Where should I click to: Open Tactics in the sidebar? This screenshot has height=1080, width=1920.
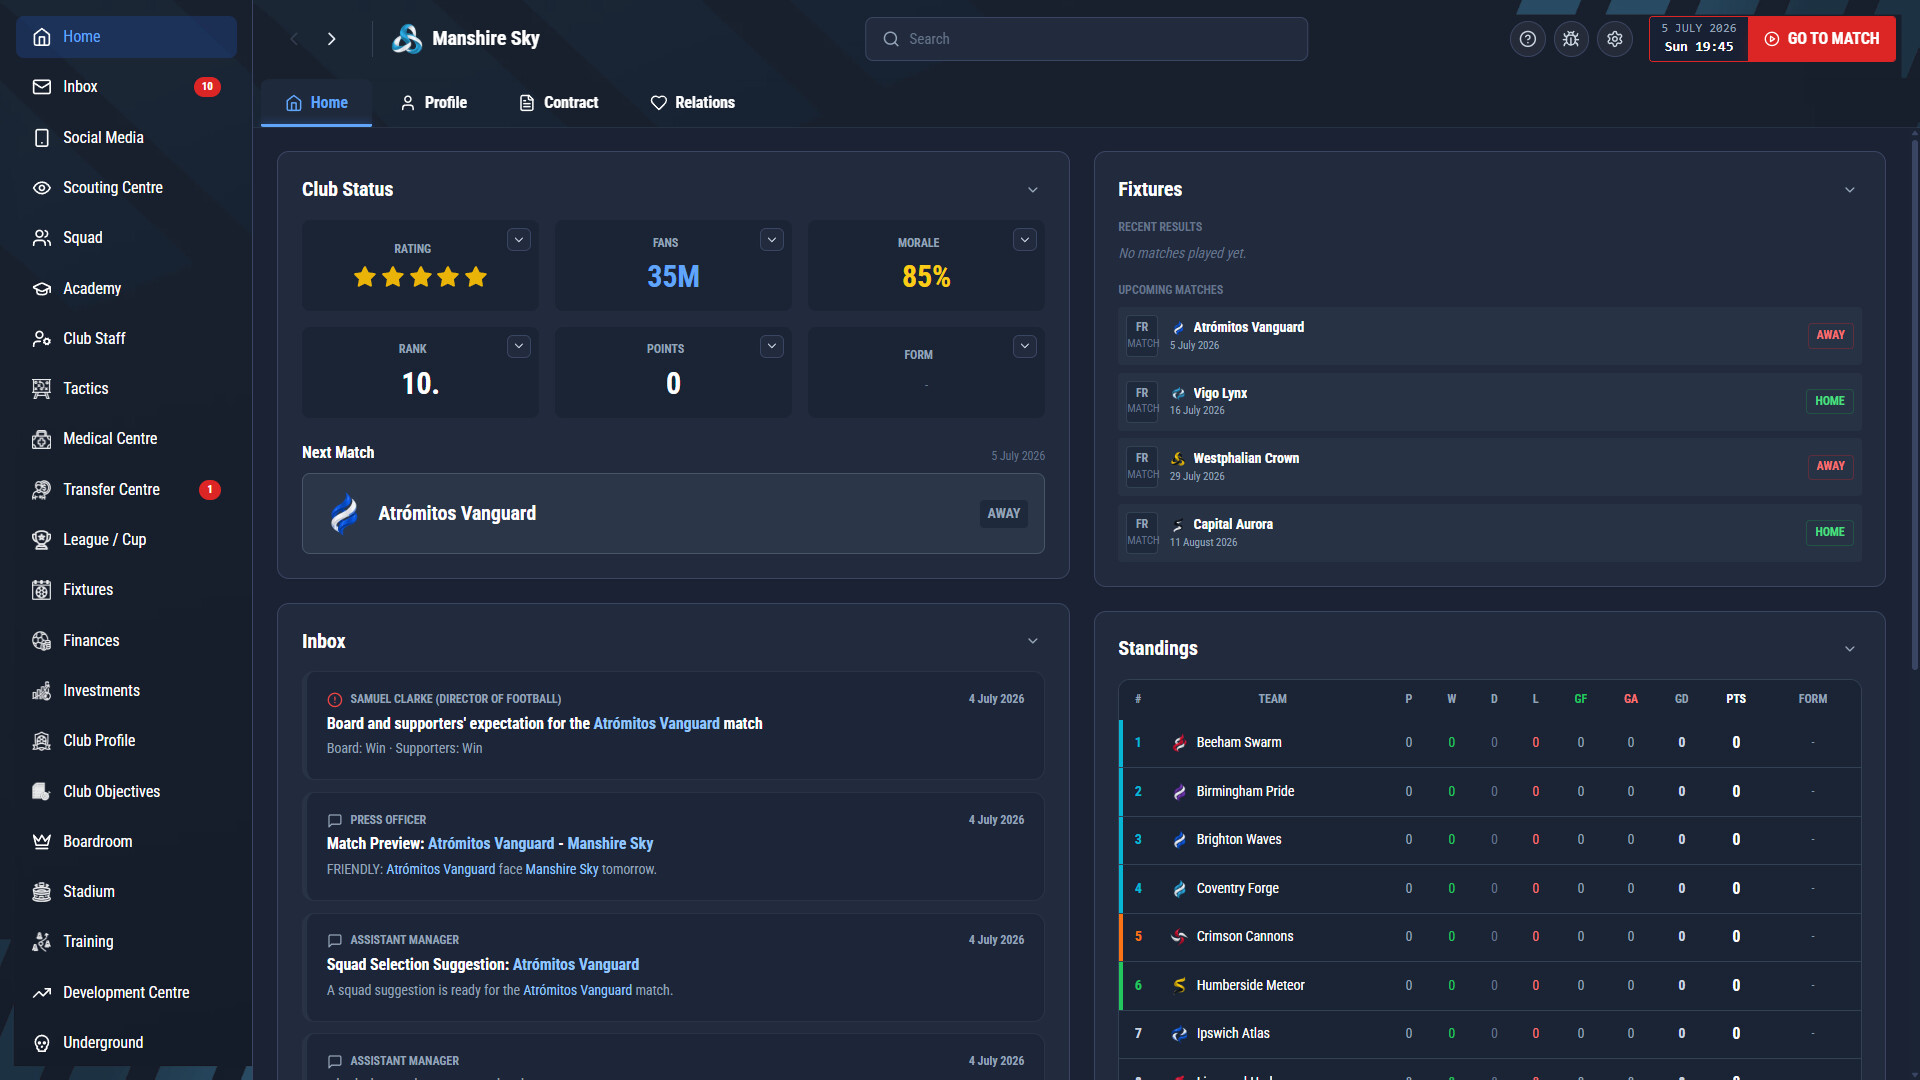126,389
